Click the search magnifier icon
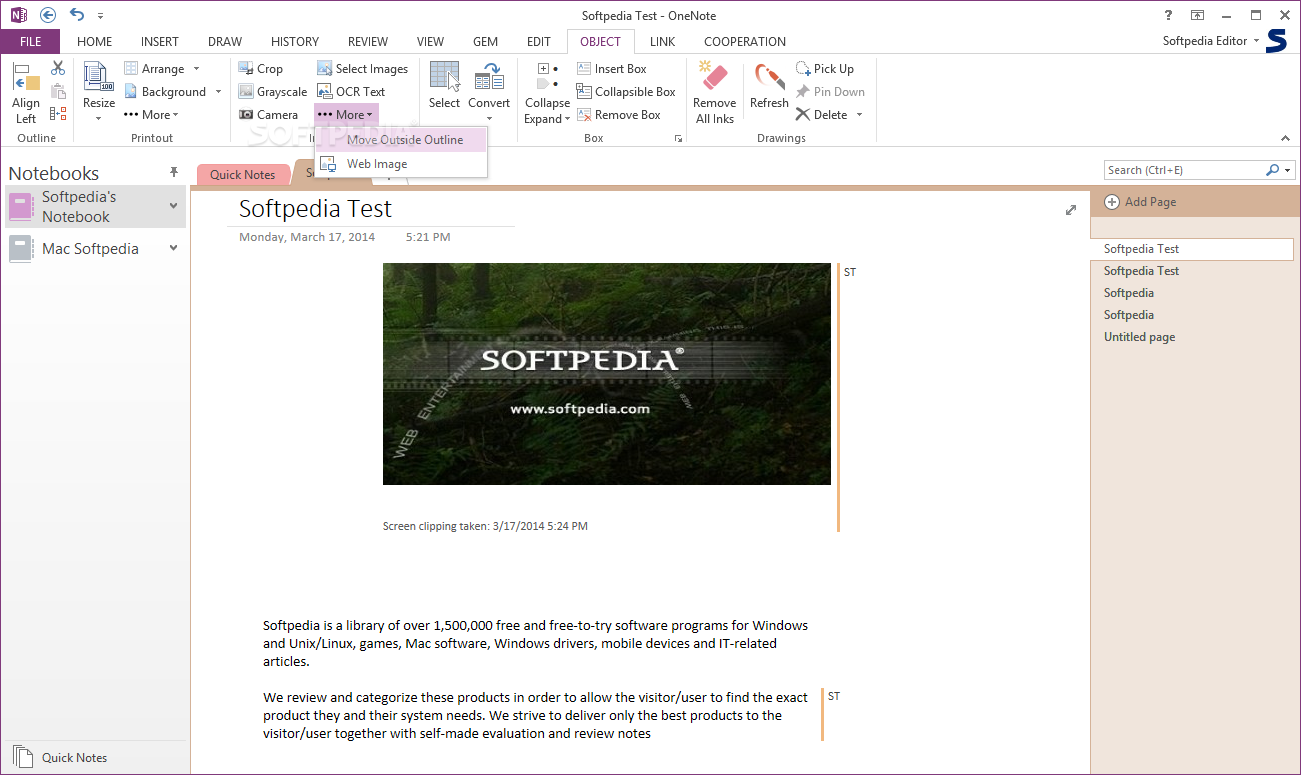 coord(1272,170)
